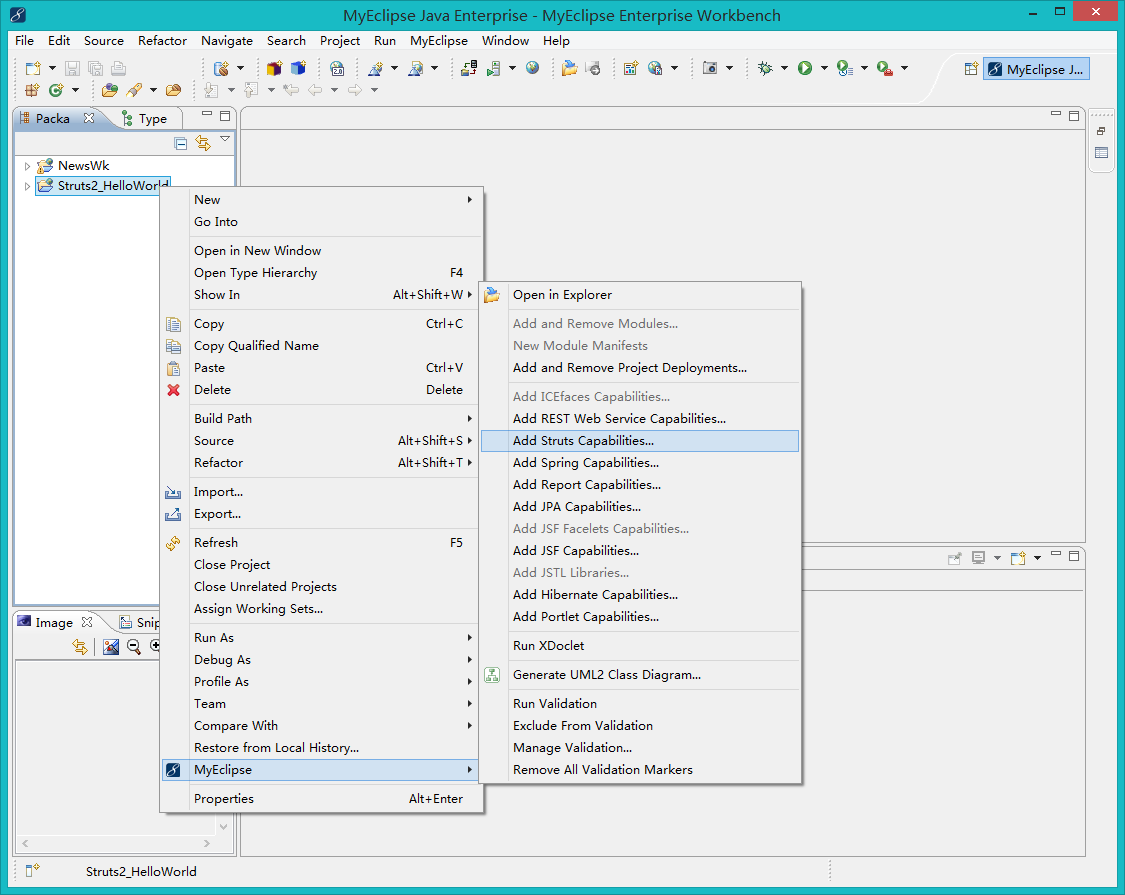Click the New Java Package icon

tap(32, 90)
